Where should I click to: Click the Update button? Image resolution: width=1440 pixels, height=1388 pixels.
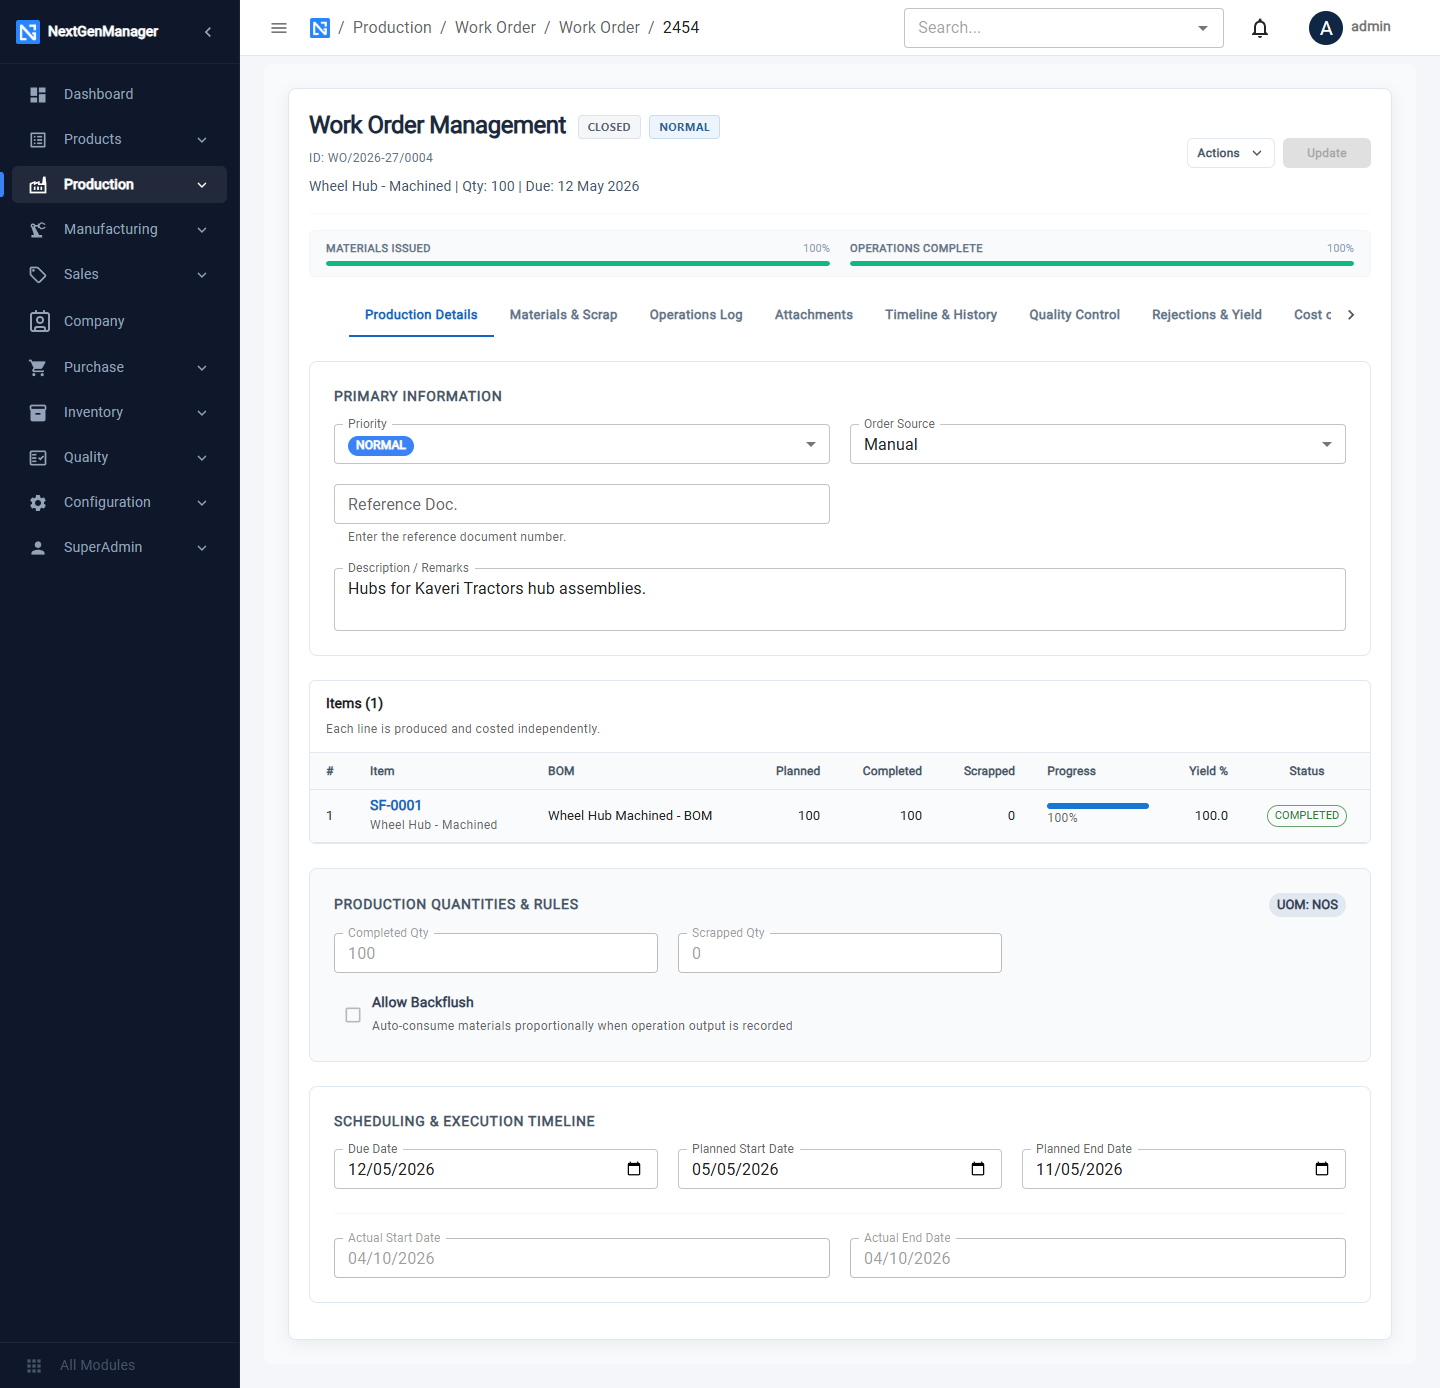1327,153
